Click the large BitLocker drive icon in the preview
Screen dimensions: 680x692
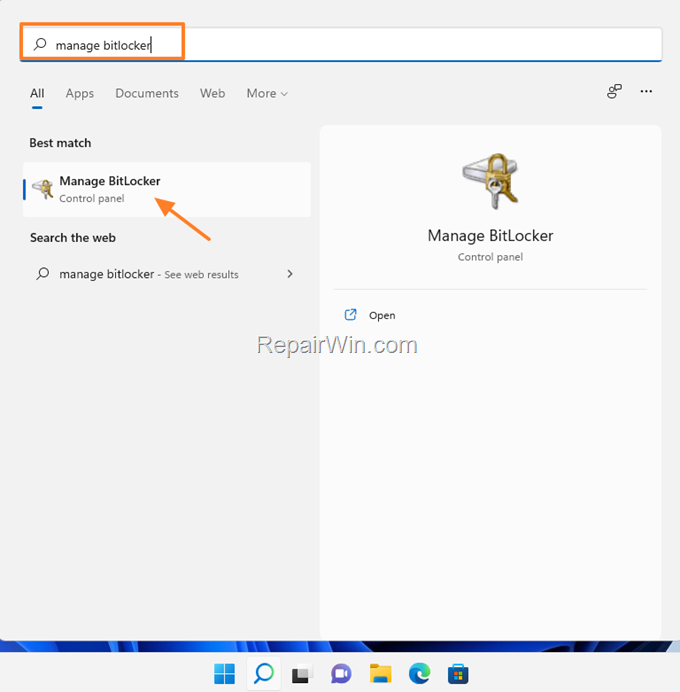pyautogui.click(x=490, y=181)
